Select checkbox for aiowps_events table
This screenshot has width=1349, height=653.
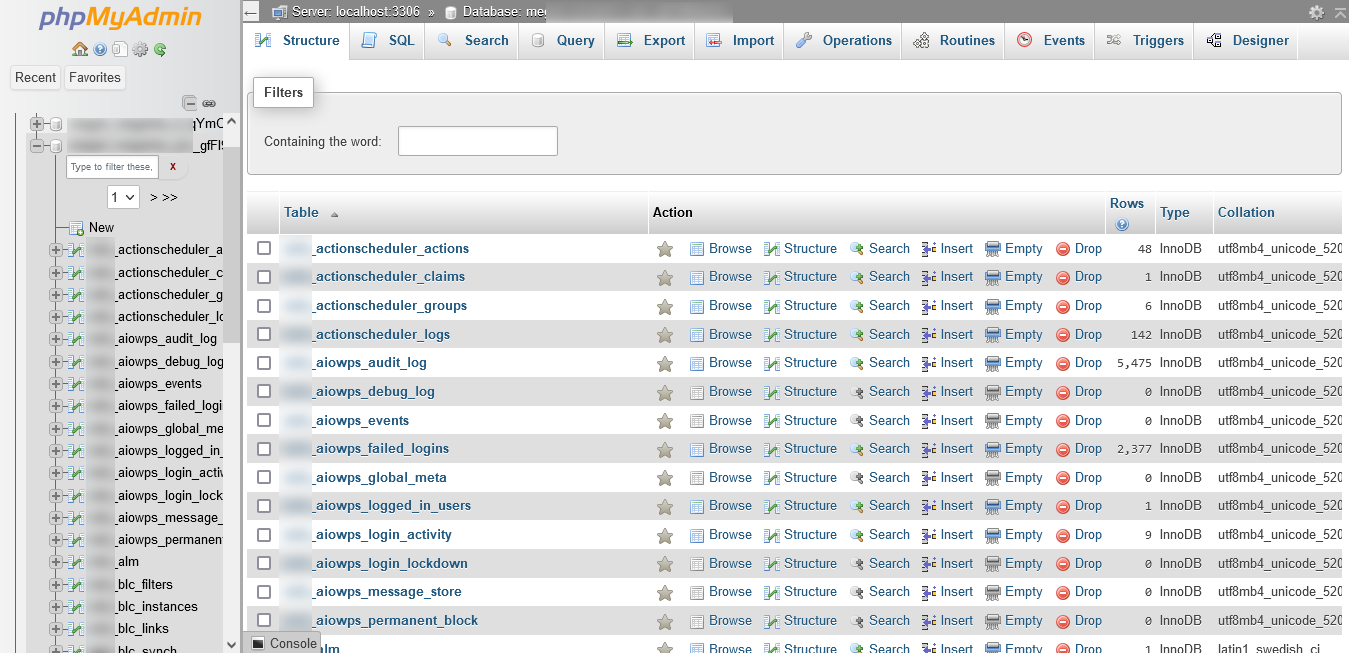tap(264, 420)
